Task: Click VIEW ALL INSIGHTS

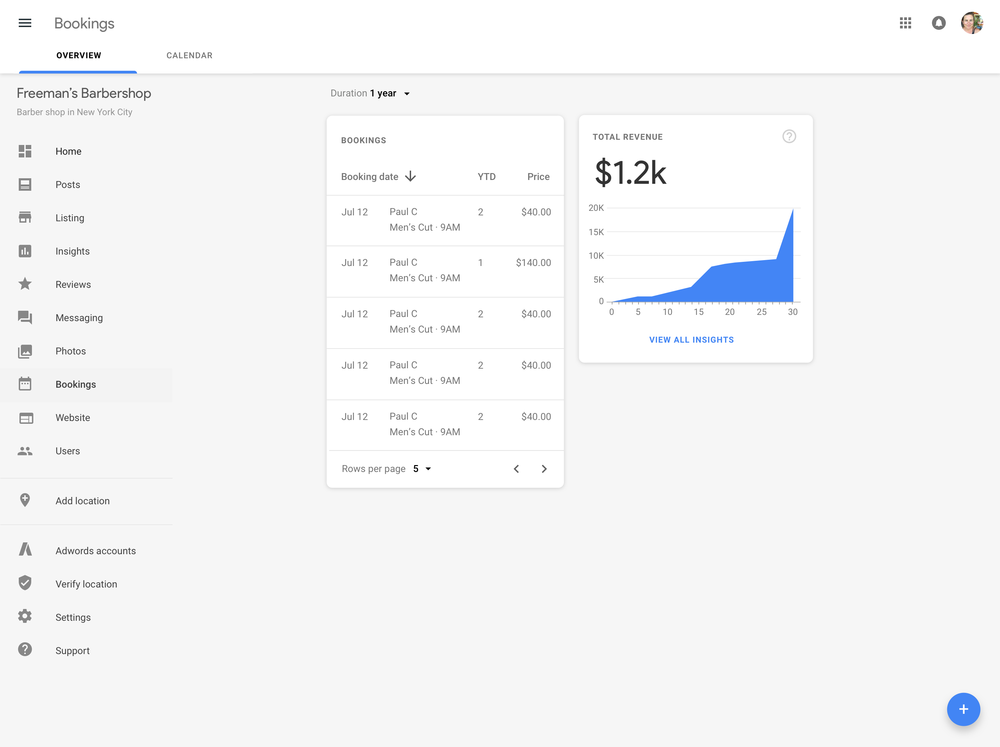Action: 691,340
